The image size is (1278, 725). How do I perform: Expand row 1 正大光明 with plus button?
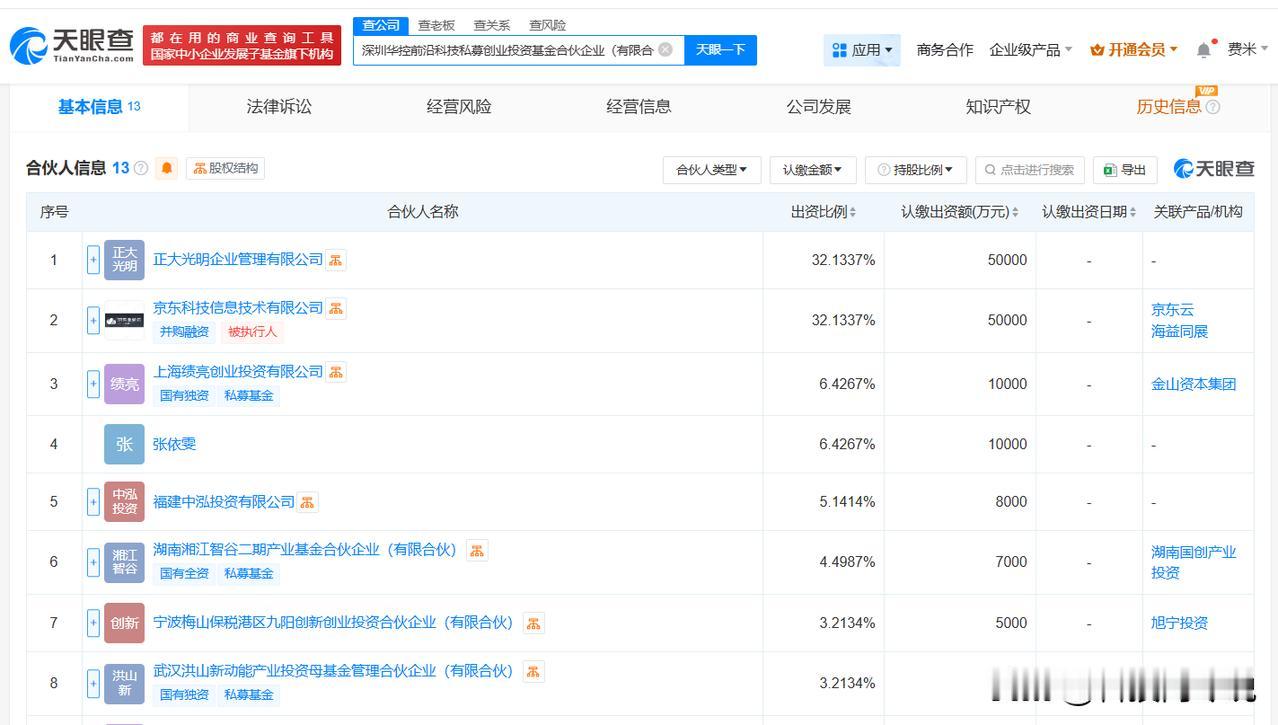point(93,260)
